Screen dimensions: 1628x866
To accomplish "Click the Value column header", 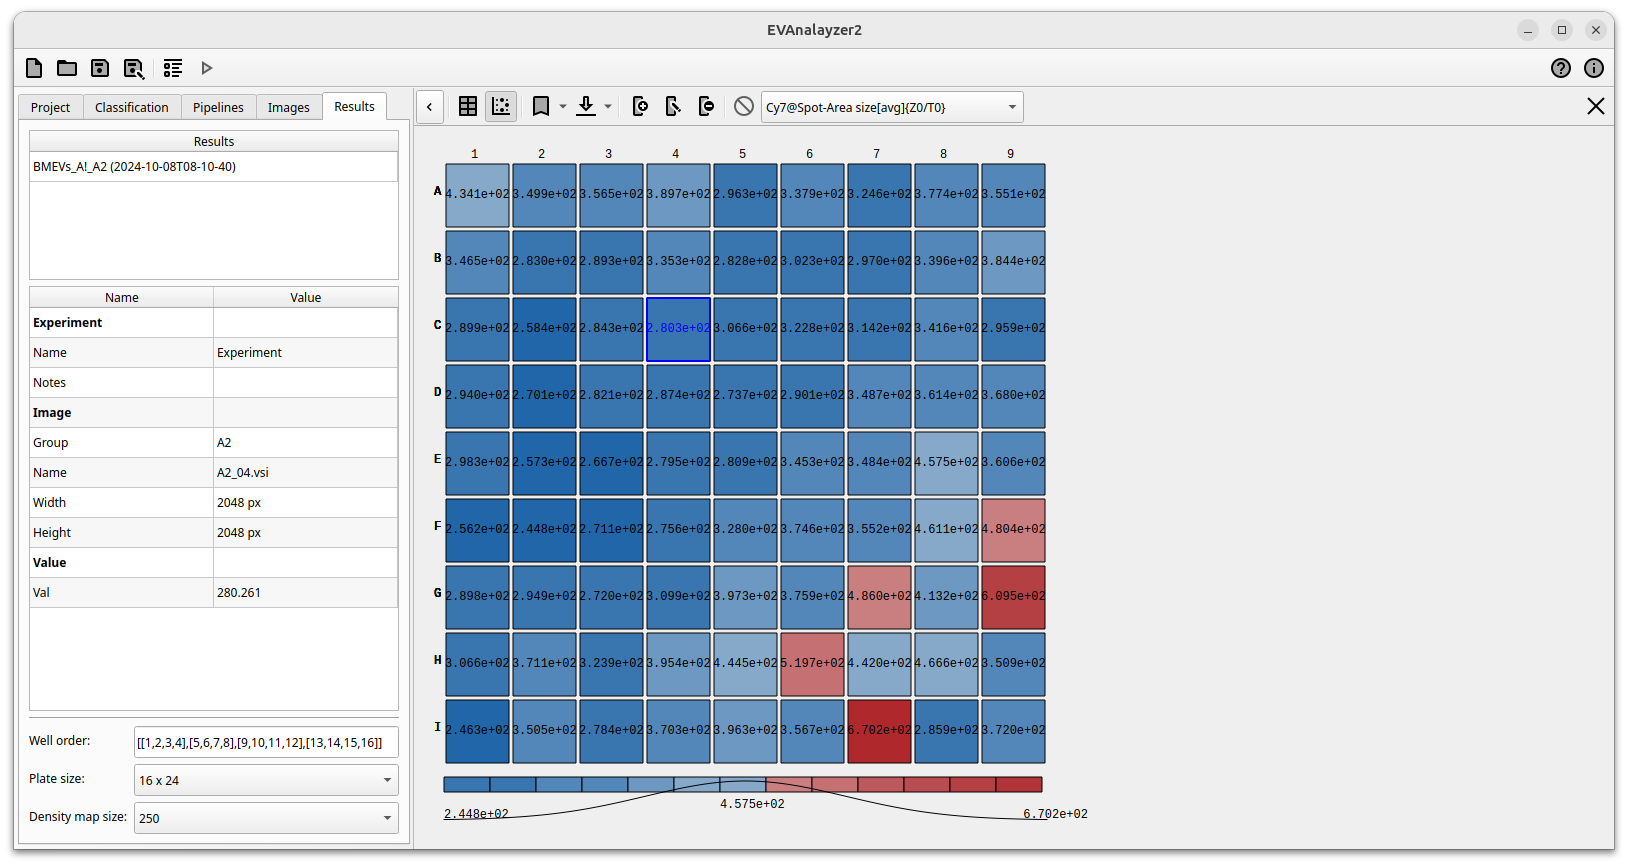I will coord(306,297).
